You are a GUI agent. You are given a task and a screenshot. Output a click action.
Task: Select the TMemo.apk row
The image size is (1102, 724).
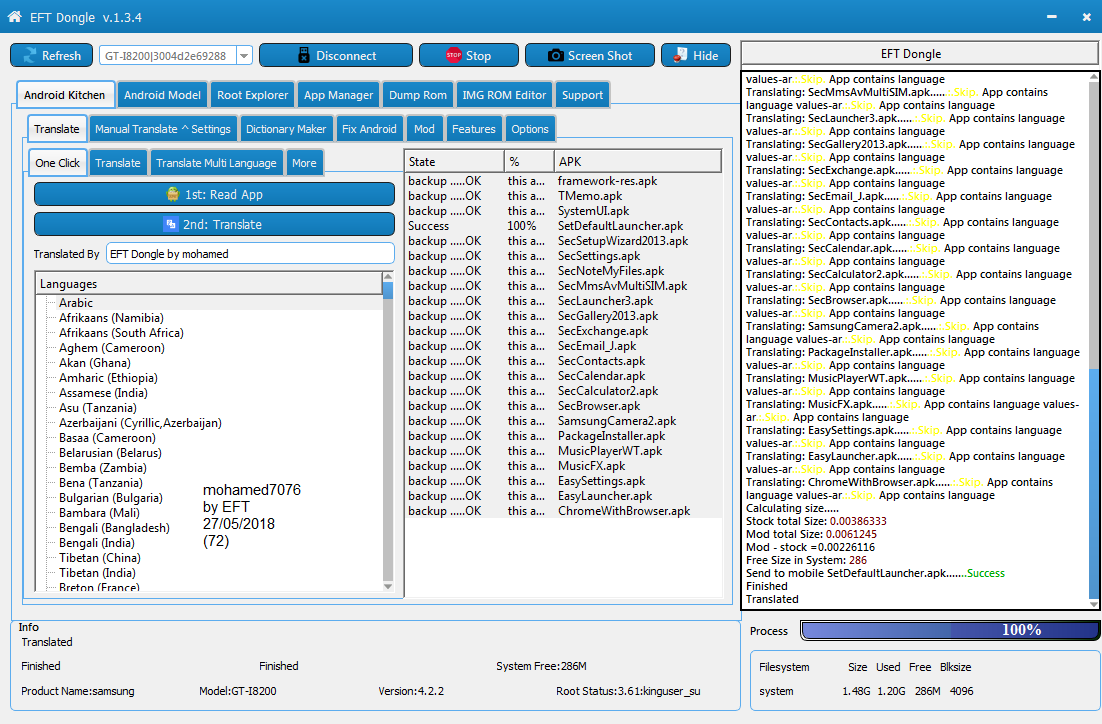pos(564,196)
